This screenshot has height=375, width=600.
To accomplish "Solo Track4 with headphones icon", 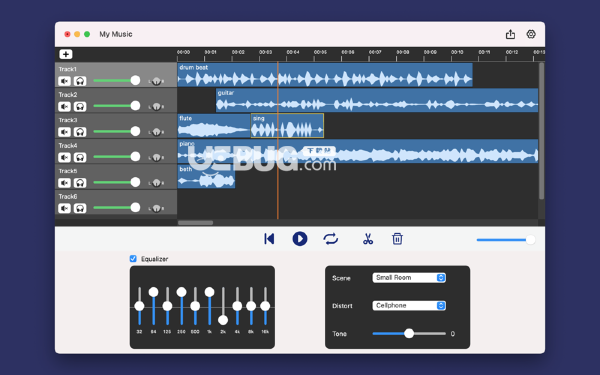I will point(80,157).
